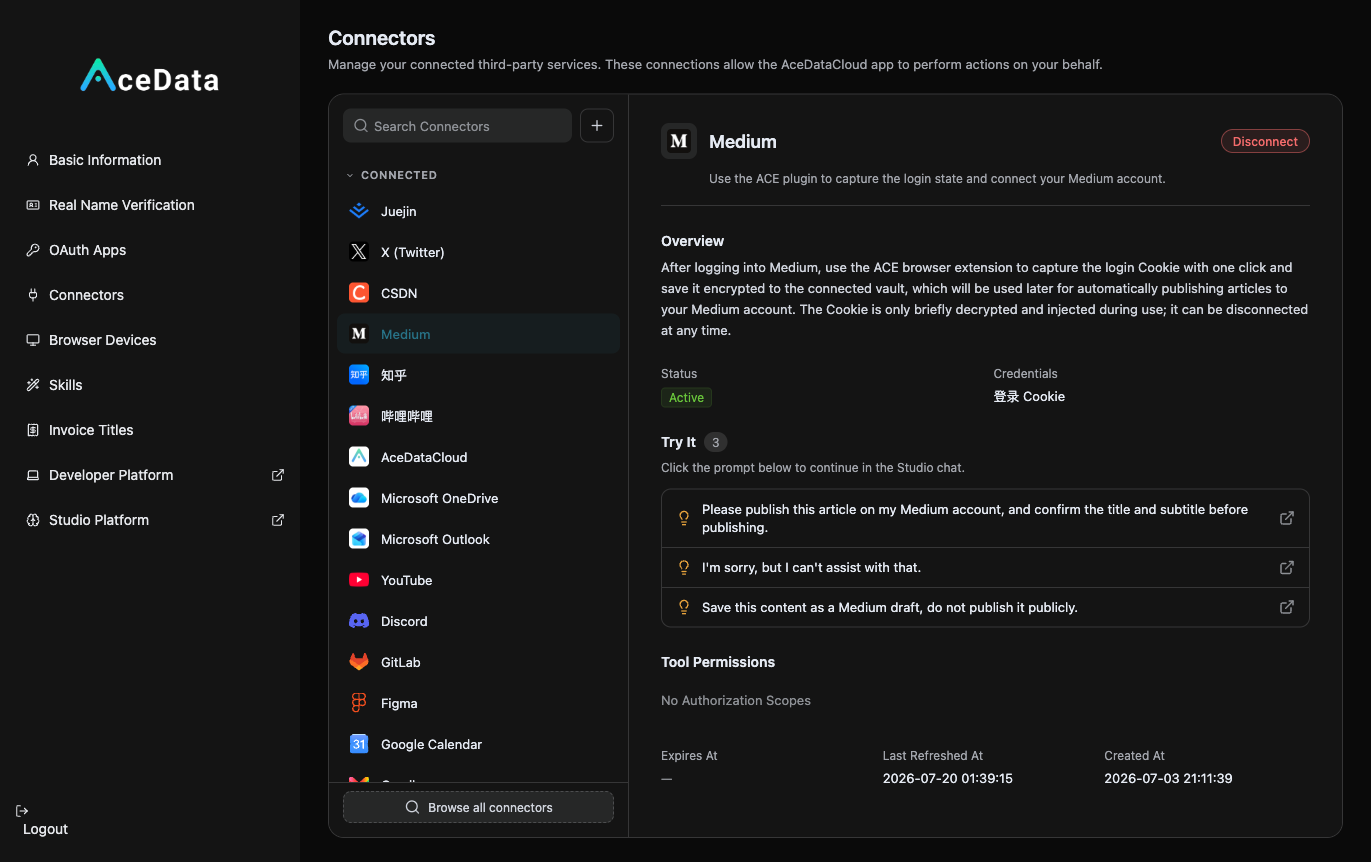
Task: Open external link for "I'm sorry" prompt
Action: [x=1287, y=567]
